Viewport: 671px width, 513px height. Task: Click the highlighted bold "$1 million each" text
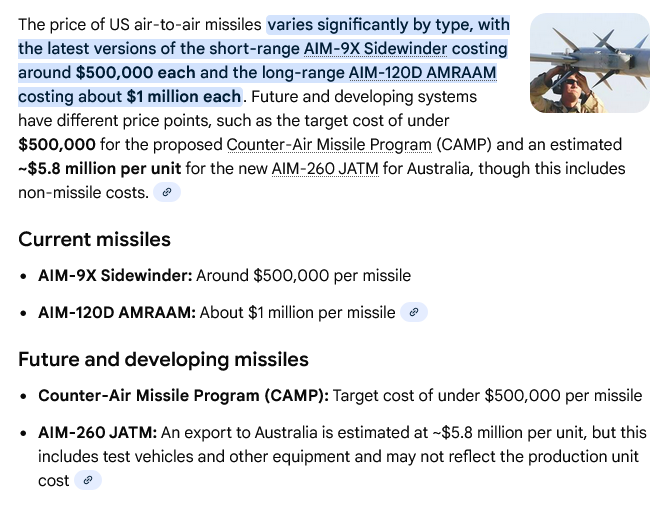183,96
